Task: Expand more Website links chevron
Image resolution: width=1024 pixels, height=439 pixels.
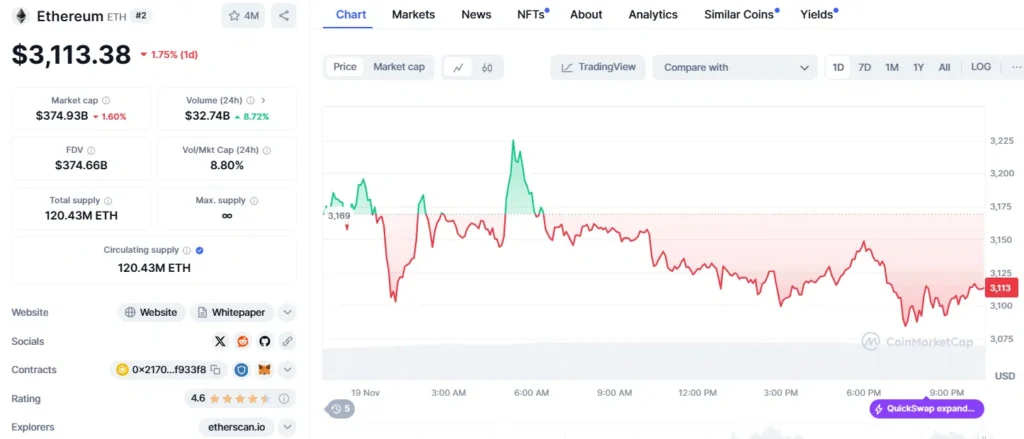Action: pos(287,312)
